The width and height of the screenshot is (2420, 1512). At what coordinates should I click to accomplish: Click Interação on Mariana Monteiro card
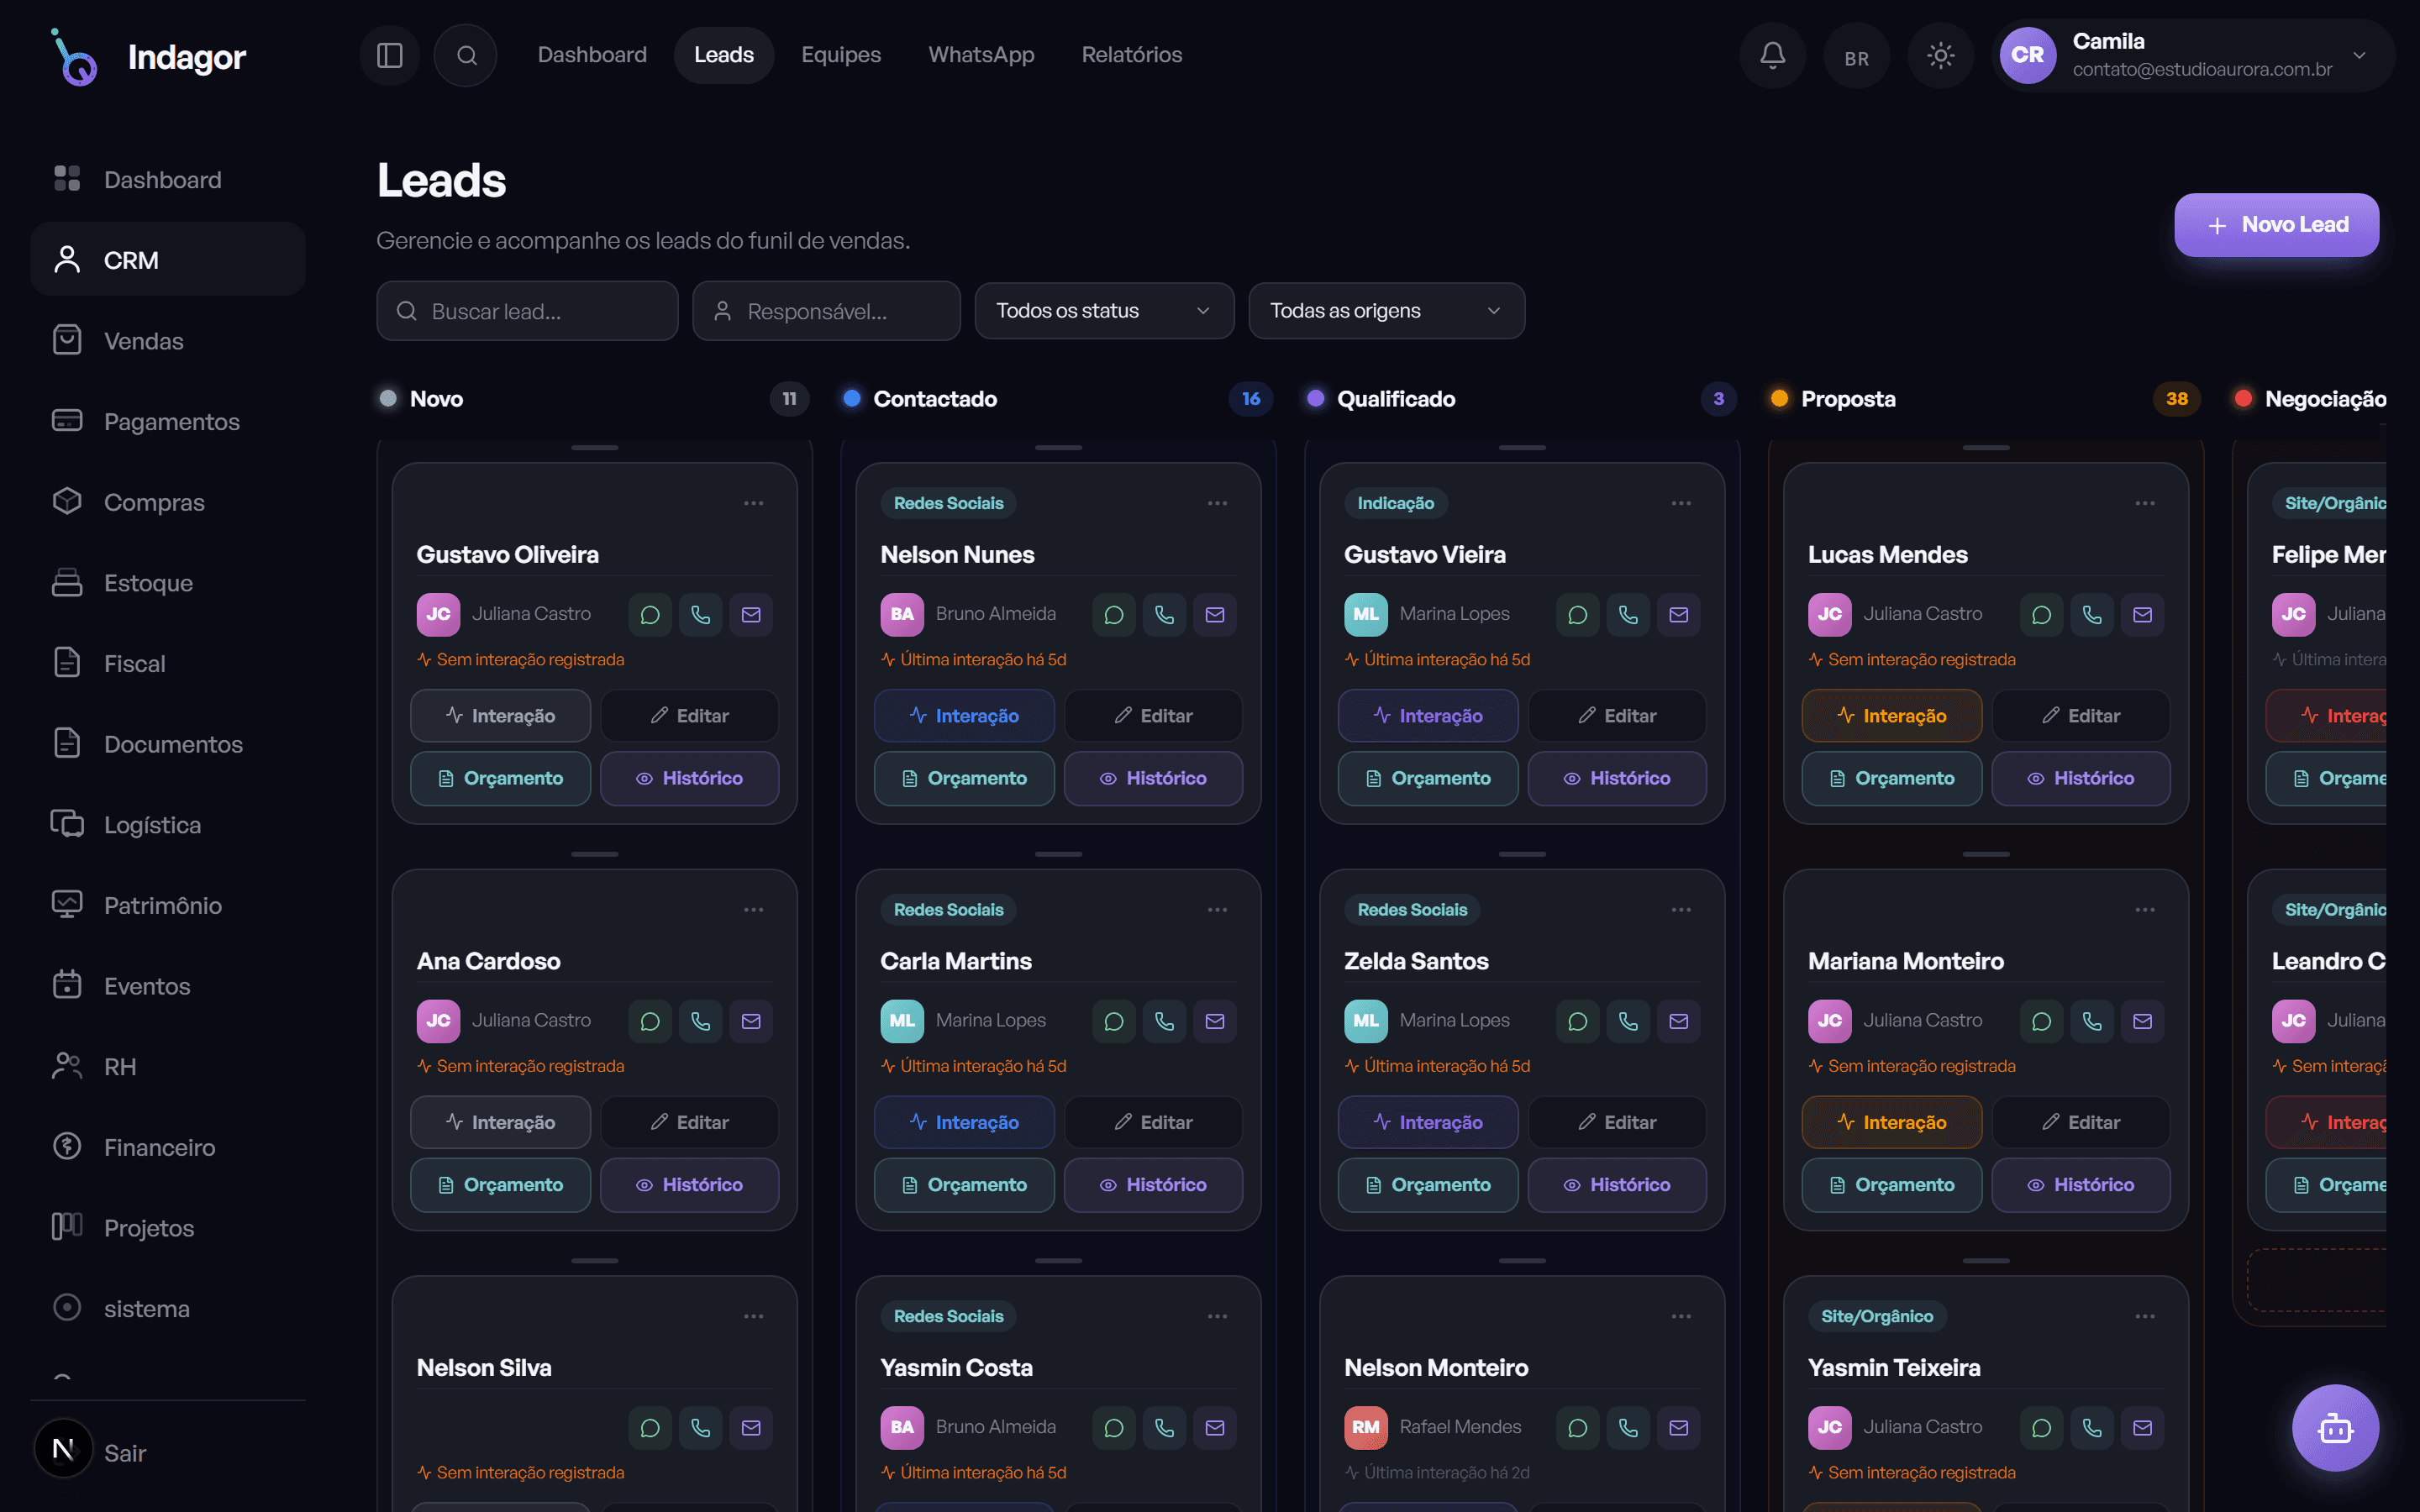1892,1122
